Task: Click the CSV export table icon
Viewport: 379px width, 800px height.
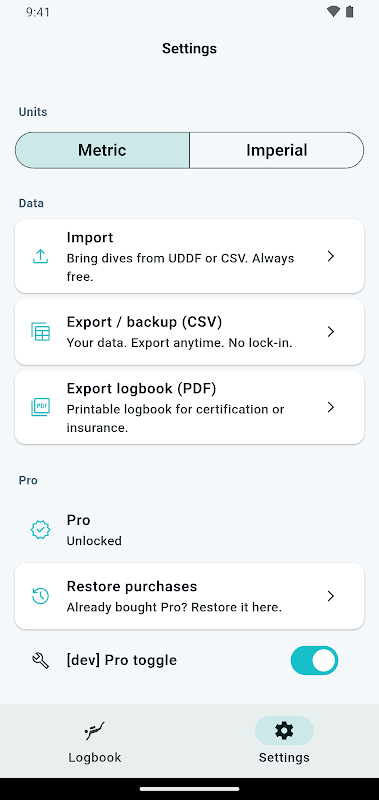Action: (40, 332)
